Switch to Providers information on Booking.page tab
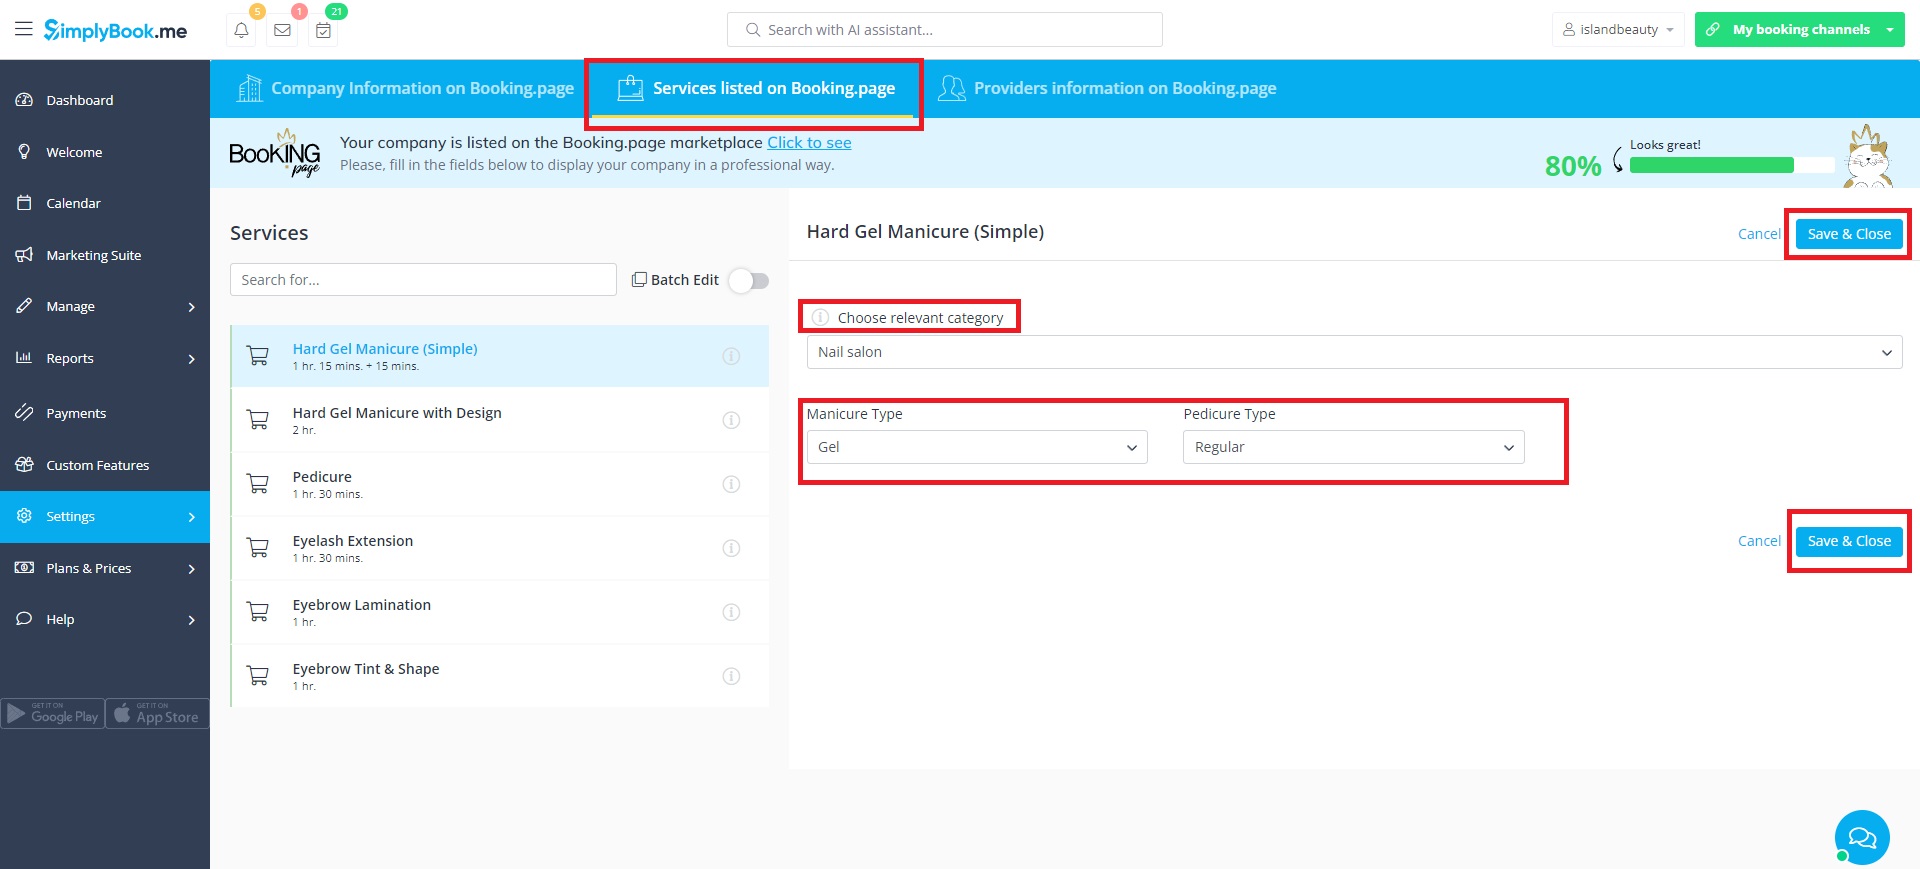The width and height of the screenshot is (1920, 869). coord(1108,89)
